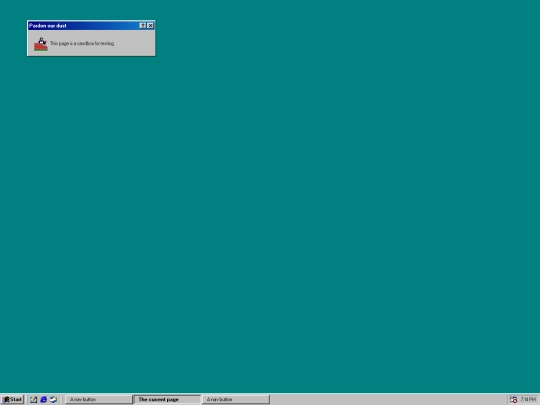540x405 pixels.
Task: Click the nav button following 'The current page'
Action: [236, 399]
